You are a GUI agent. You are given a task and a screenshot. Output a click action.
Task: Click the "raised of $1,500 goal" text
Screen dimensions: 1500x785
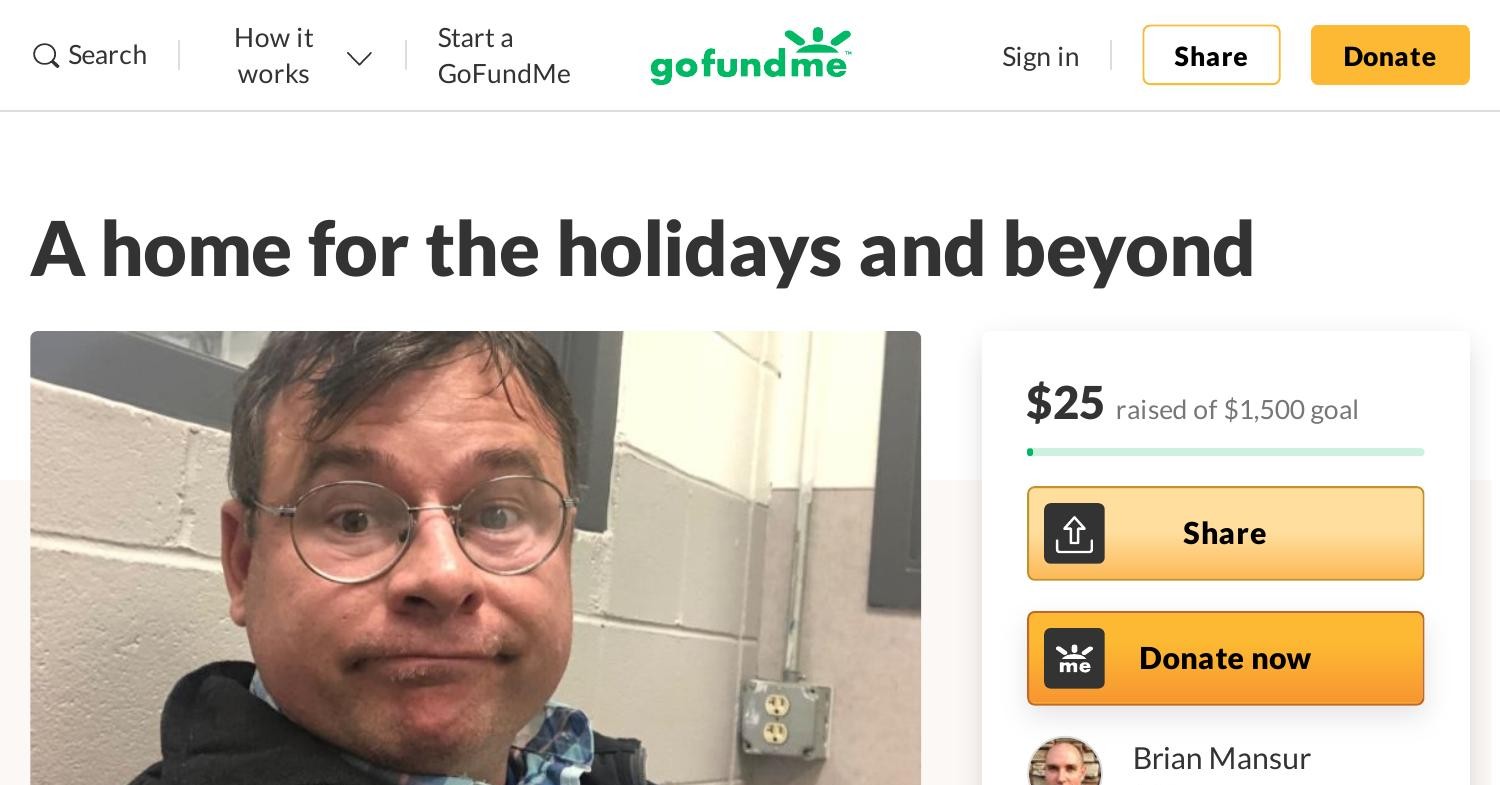1237,410
